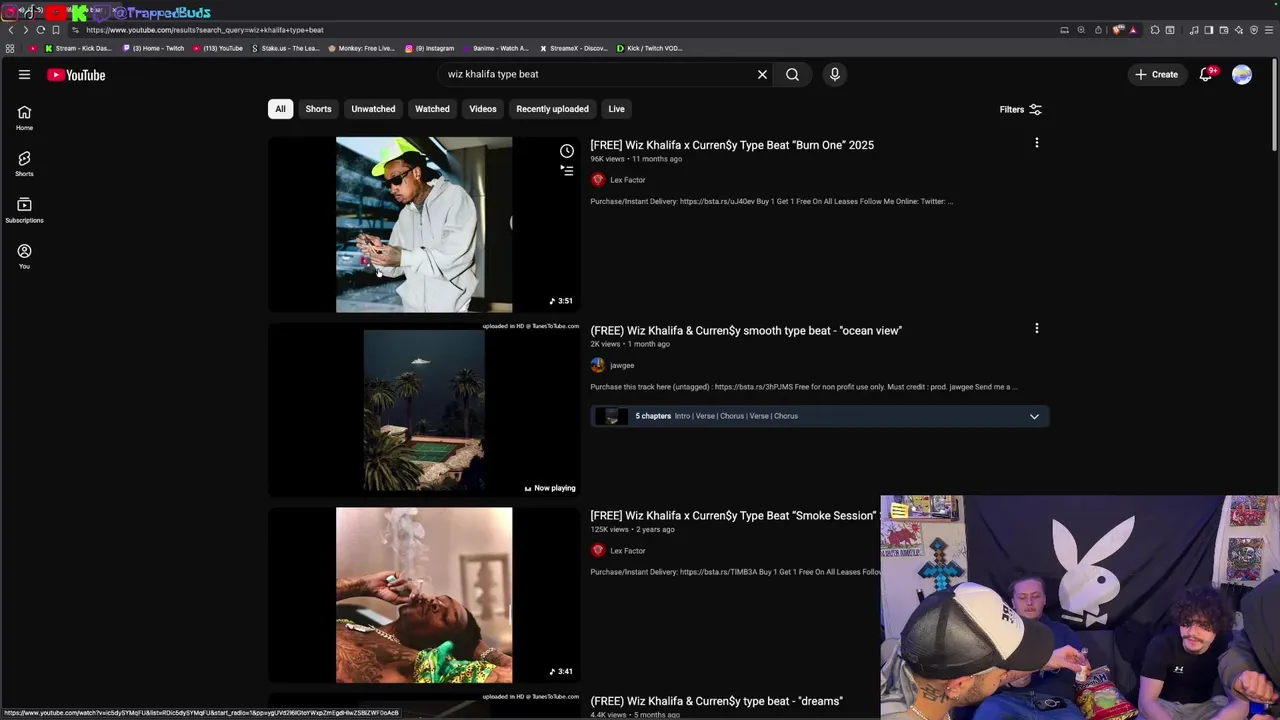
Task: Open the account avatar menu
Action: [x=1242, y=74]
